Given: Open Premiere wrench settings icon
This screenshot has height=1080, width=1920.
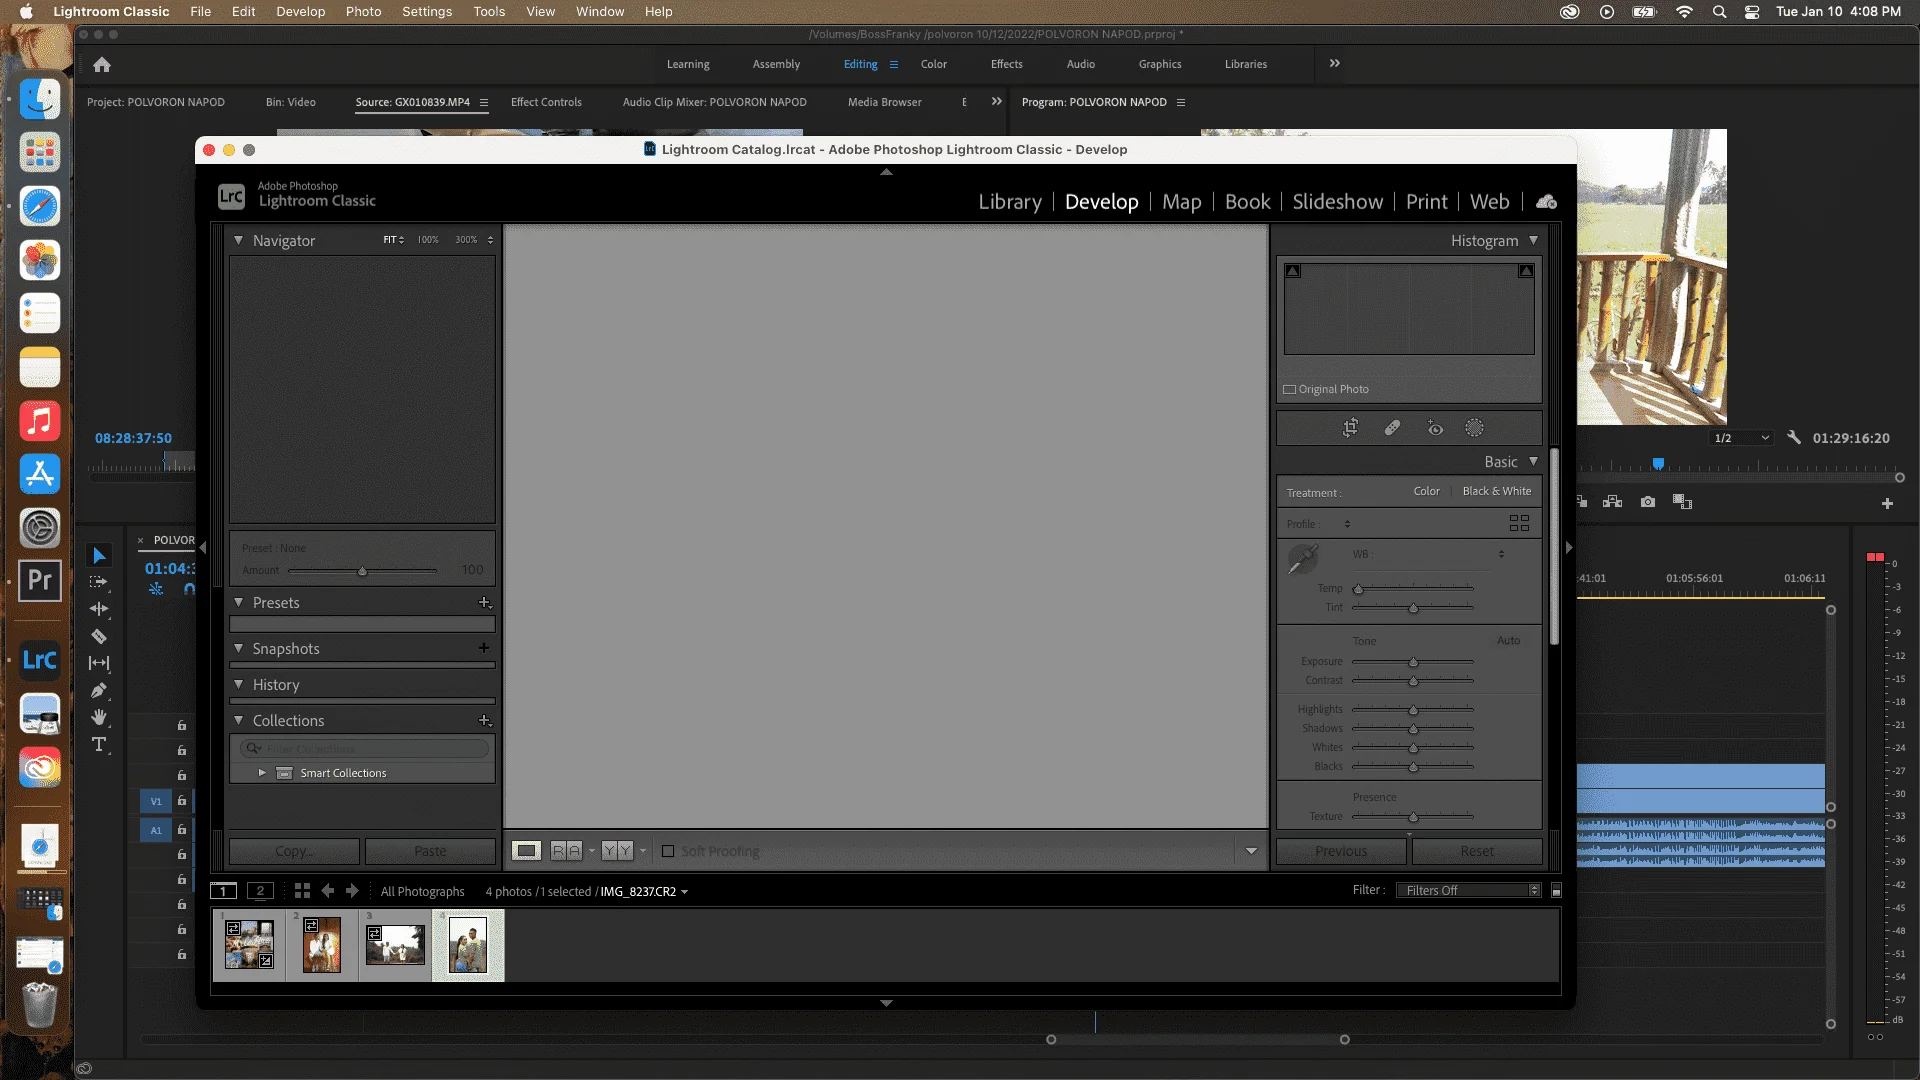Looking at the screenshot, I should (1794, 437).
